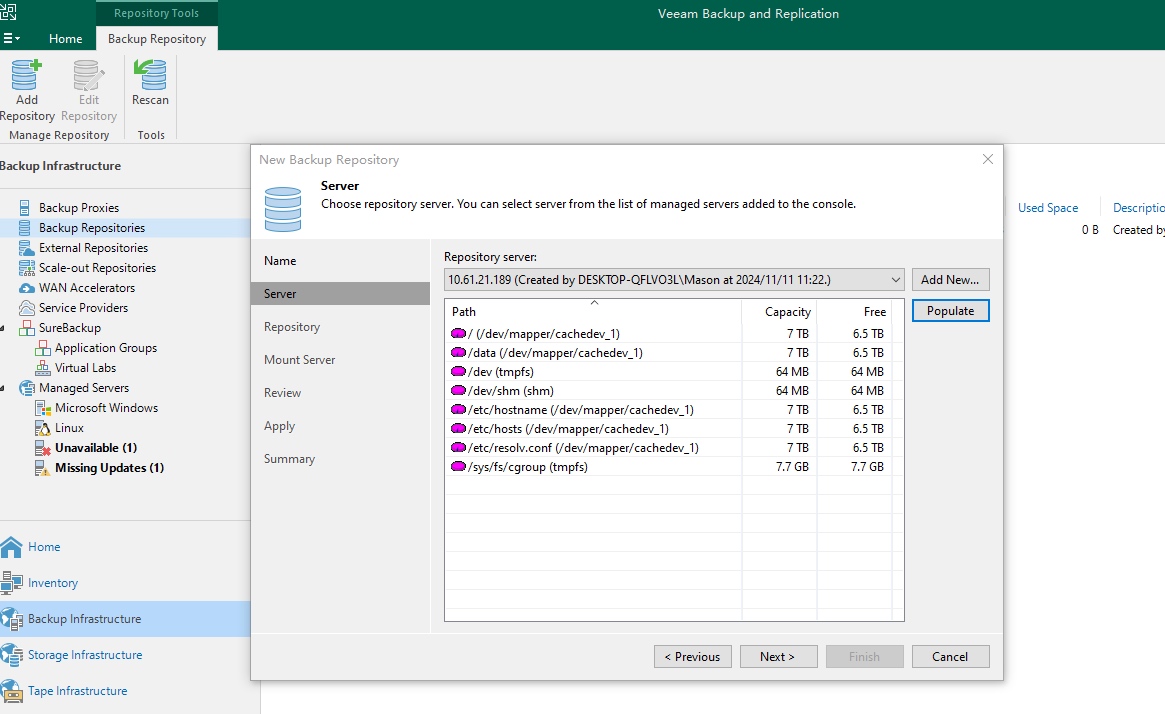Select the Server wizard step
The height and width of the screenshot is (714, 1165).
click(x=340, y=293)
